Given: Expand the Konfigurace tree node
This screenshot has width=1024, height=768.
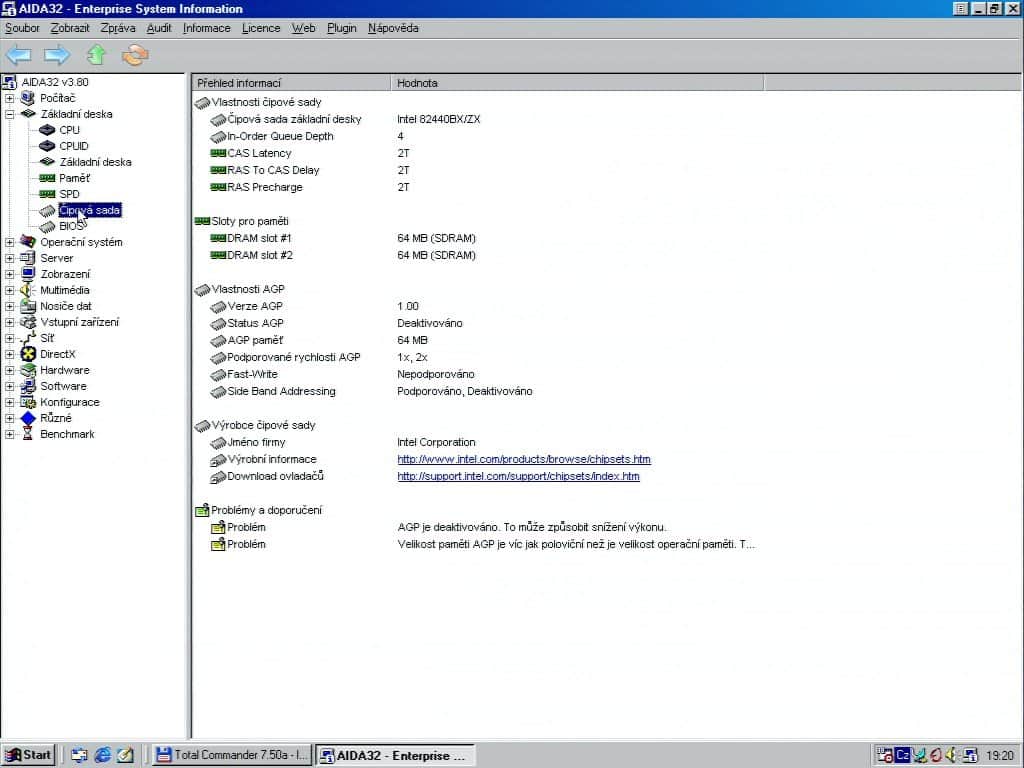Looking at the screenshot, I should 9,402.
